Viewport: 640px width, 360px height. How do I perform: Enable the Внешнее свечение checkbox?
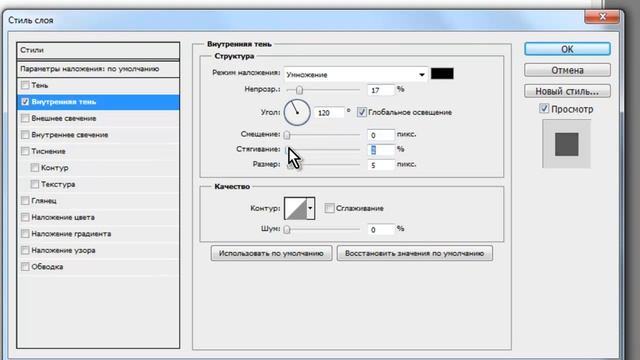tap(25, 118)
